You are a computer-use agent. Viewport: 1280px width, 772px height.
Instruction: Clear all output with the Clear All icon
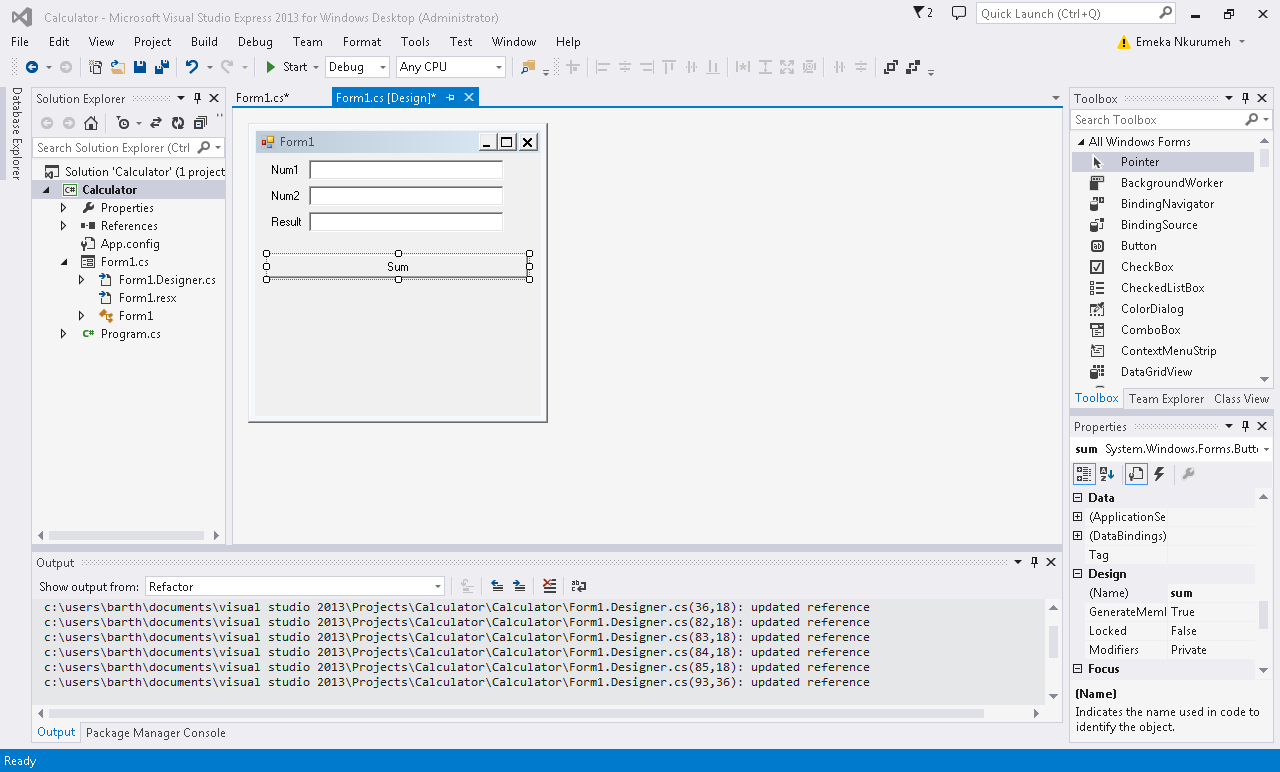click(549, 586)
